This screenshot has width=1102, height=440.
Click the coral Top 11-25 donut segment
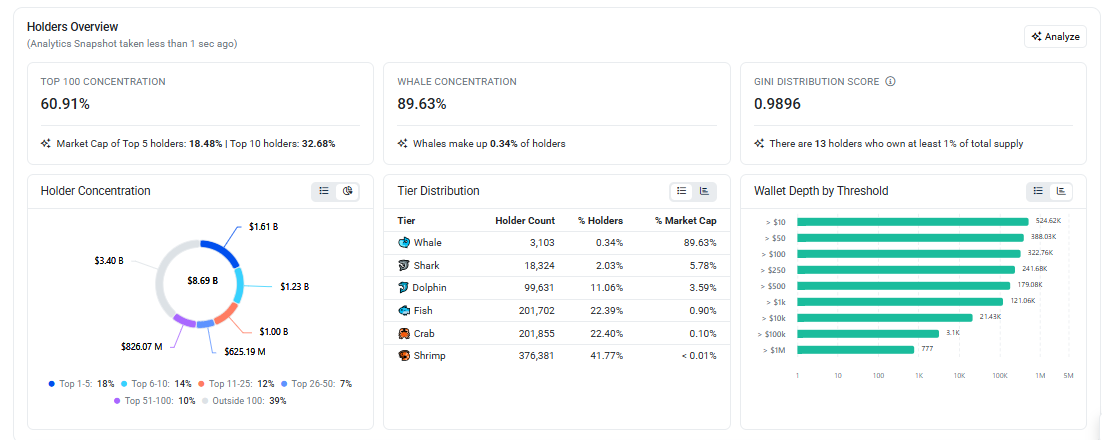coord(228,314)
